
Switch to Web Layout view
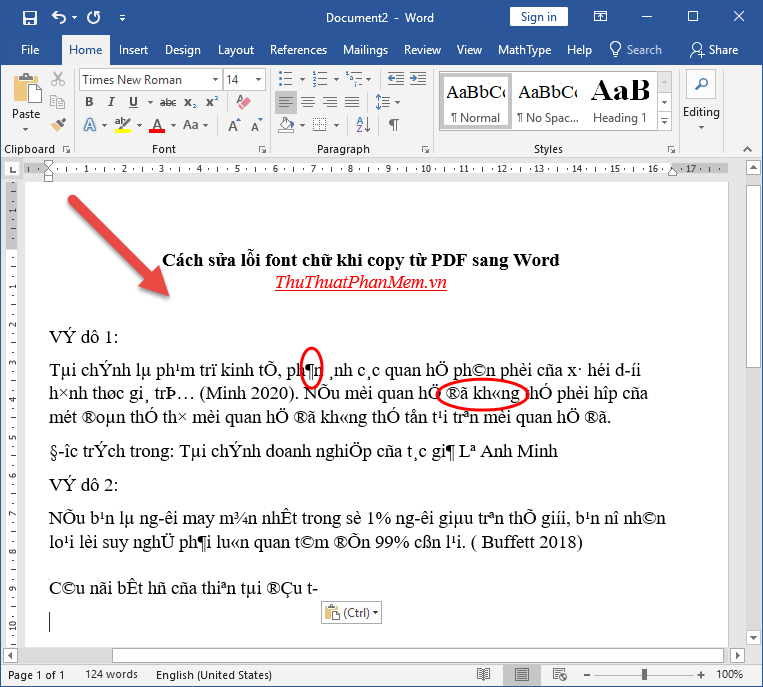click(560, 674)
